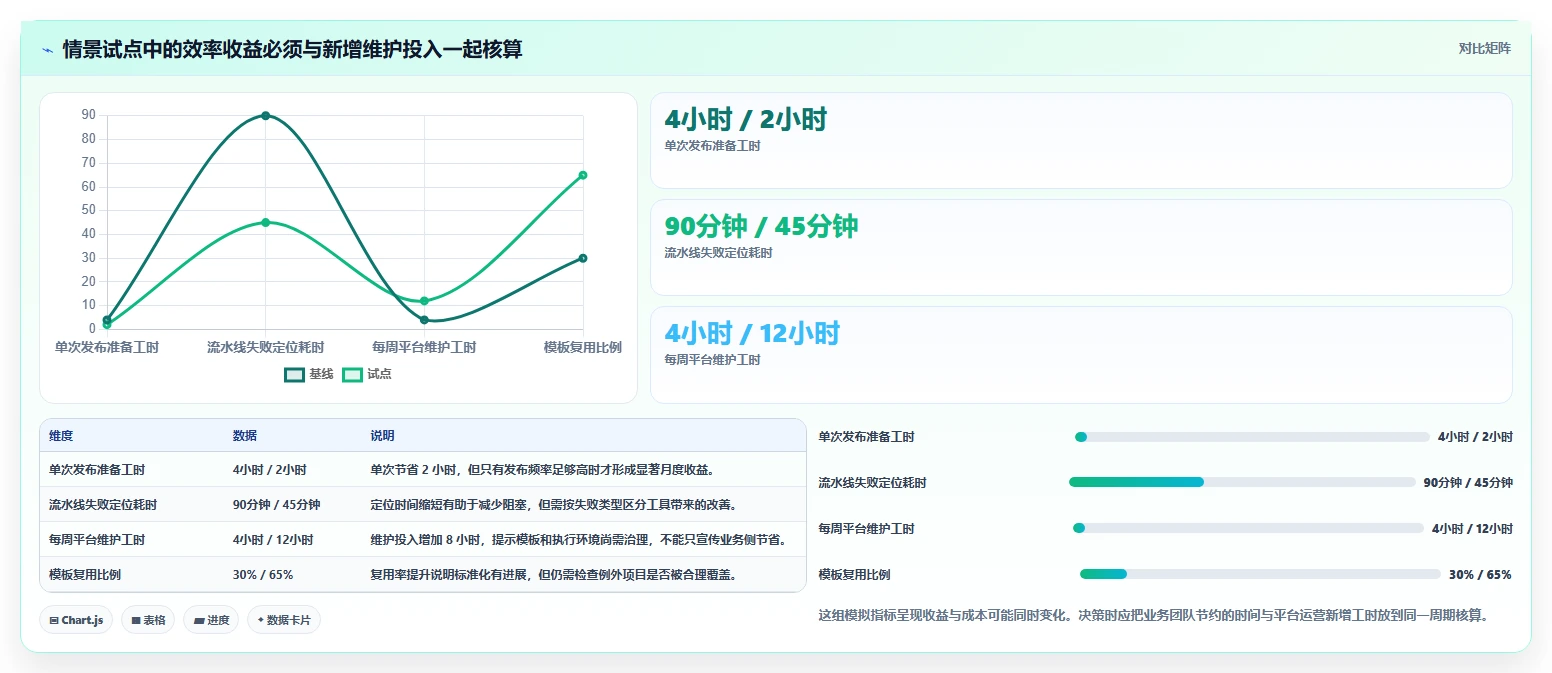Click the Chart.js tag chip
The width and height of the screenshot is (1552, 673).
click(x=76, y=620)
